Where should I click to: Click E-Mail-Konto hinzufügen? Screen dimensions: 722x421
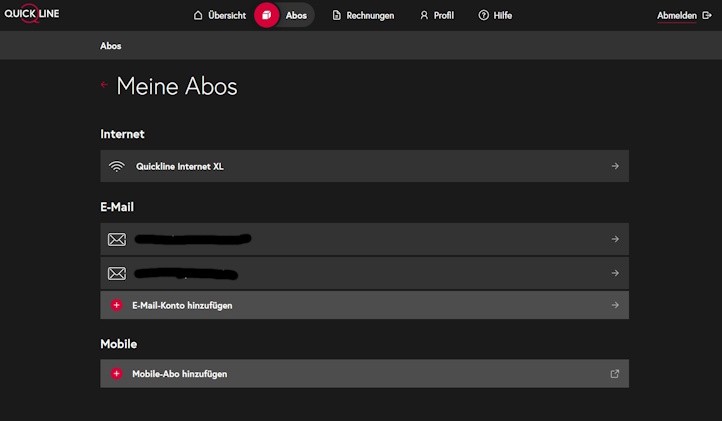[x=365, y=305]
